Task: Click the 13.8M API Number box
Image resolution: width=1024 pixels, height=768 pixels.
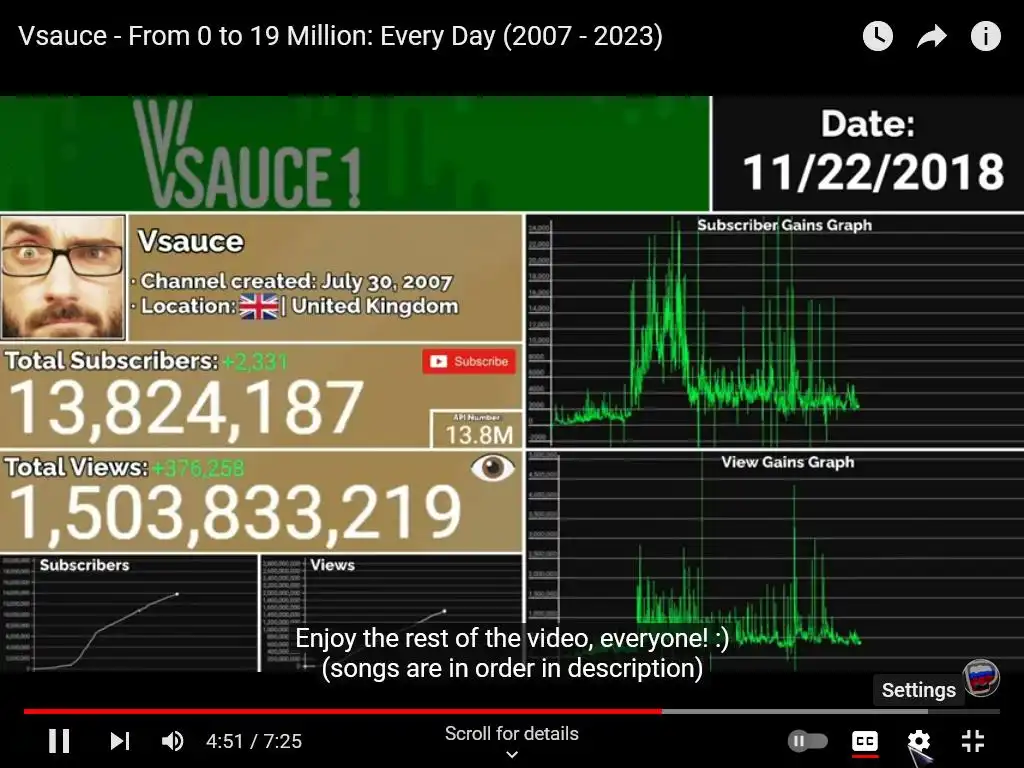Action: [x=477, y=429]
